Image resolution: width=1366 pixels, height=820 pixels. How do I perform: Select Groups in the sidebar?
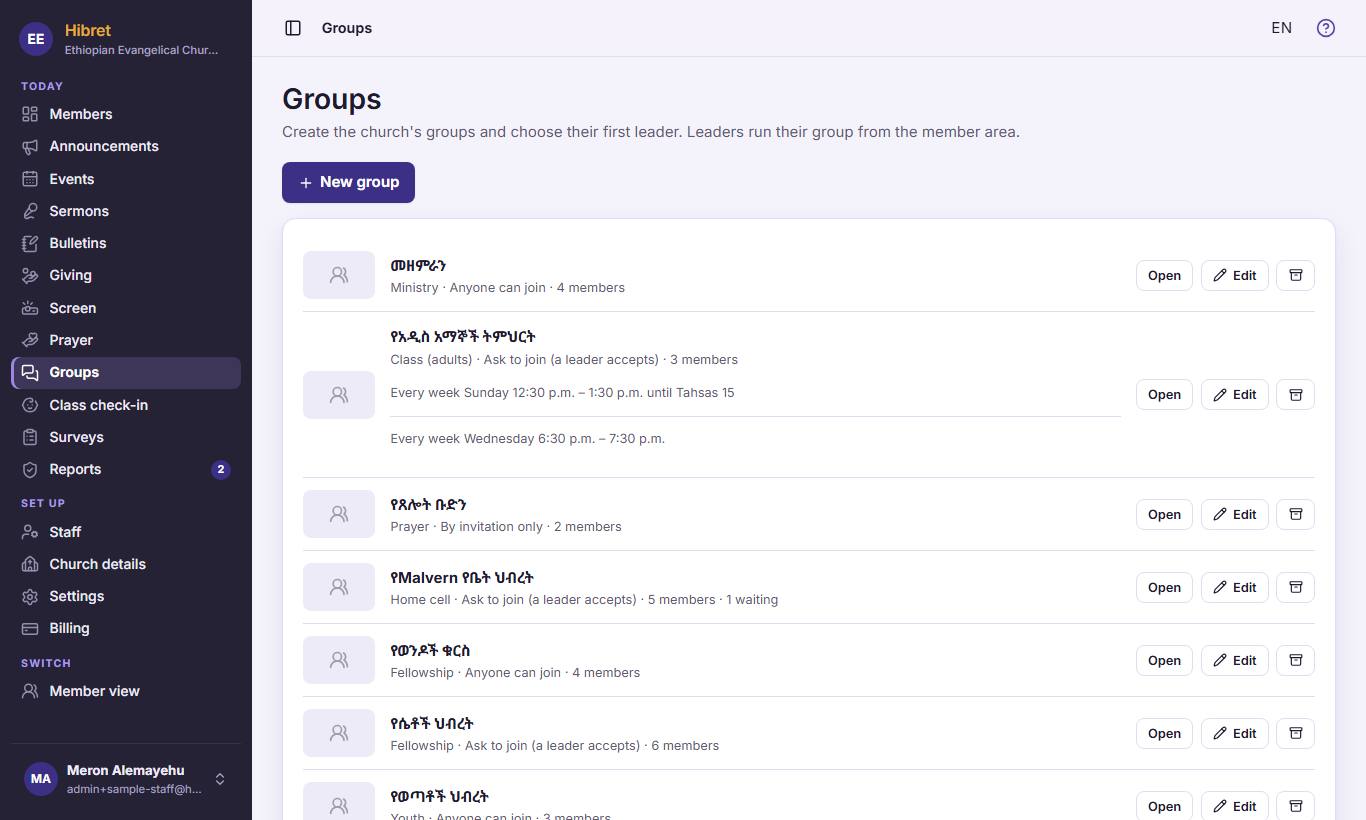point(126,372)
